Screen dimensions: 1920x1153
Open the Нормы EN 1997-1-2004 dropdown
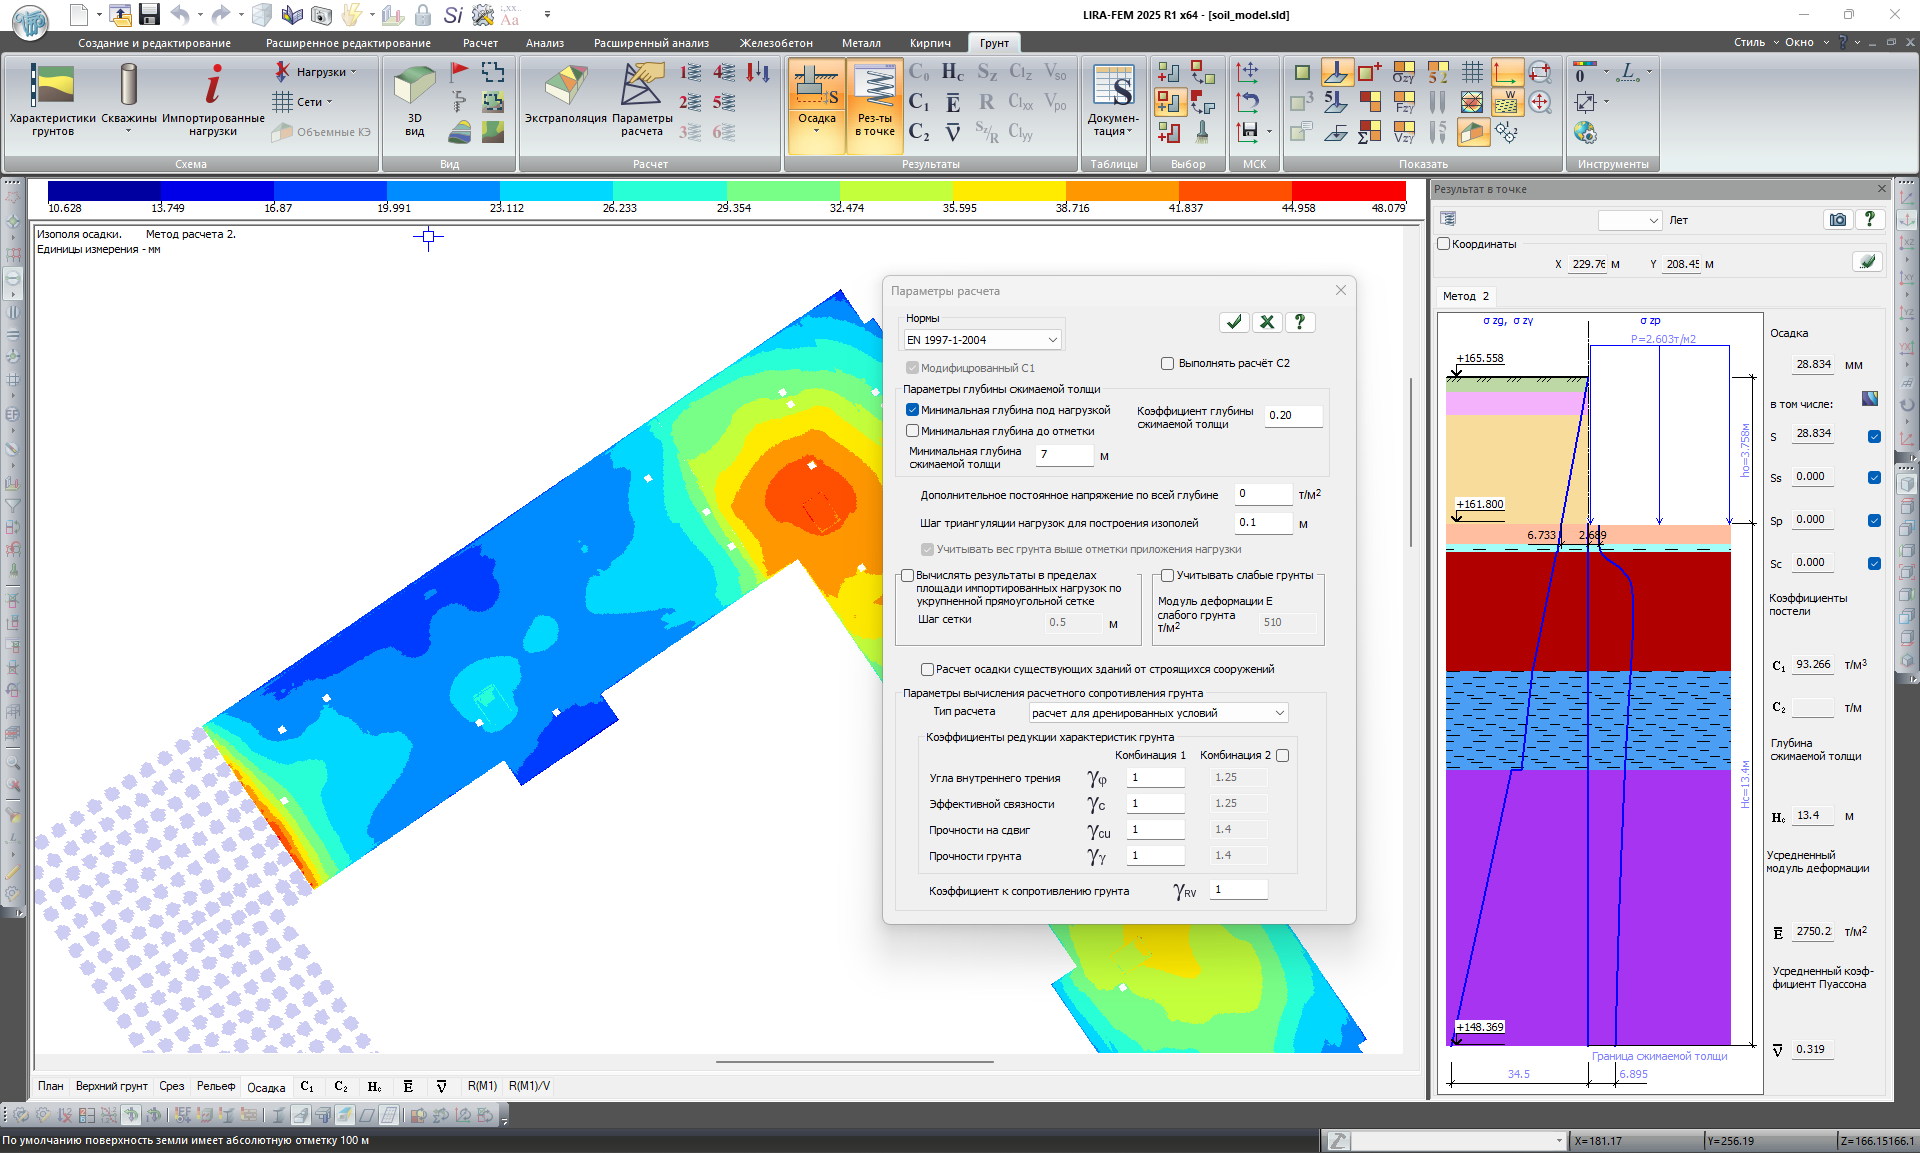click(x=982, y=340)
